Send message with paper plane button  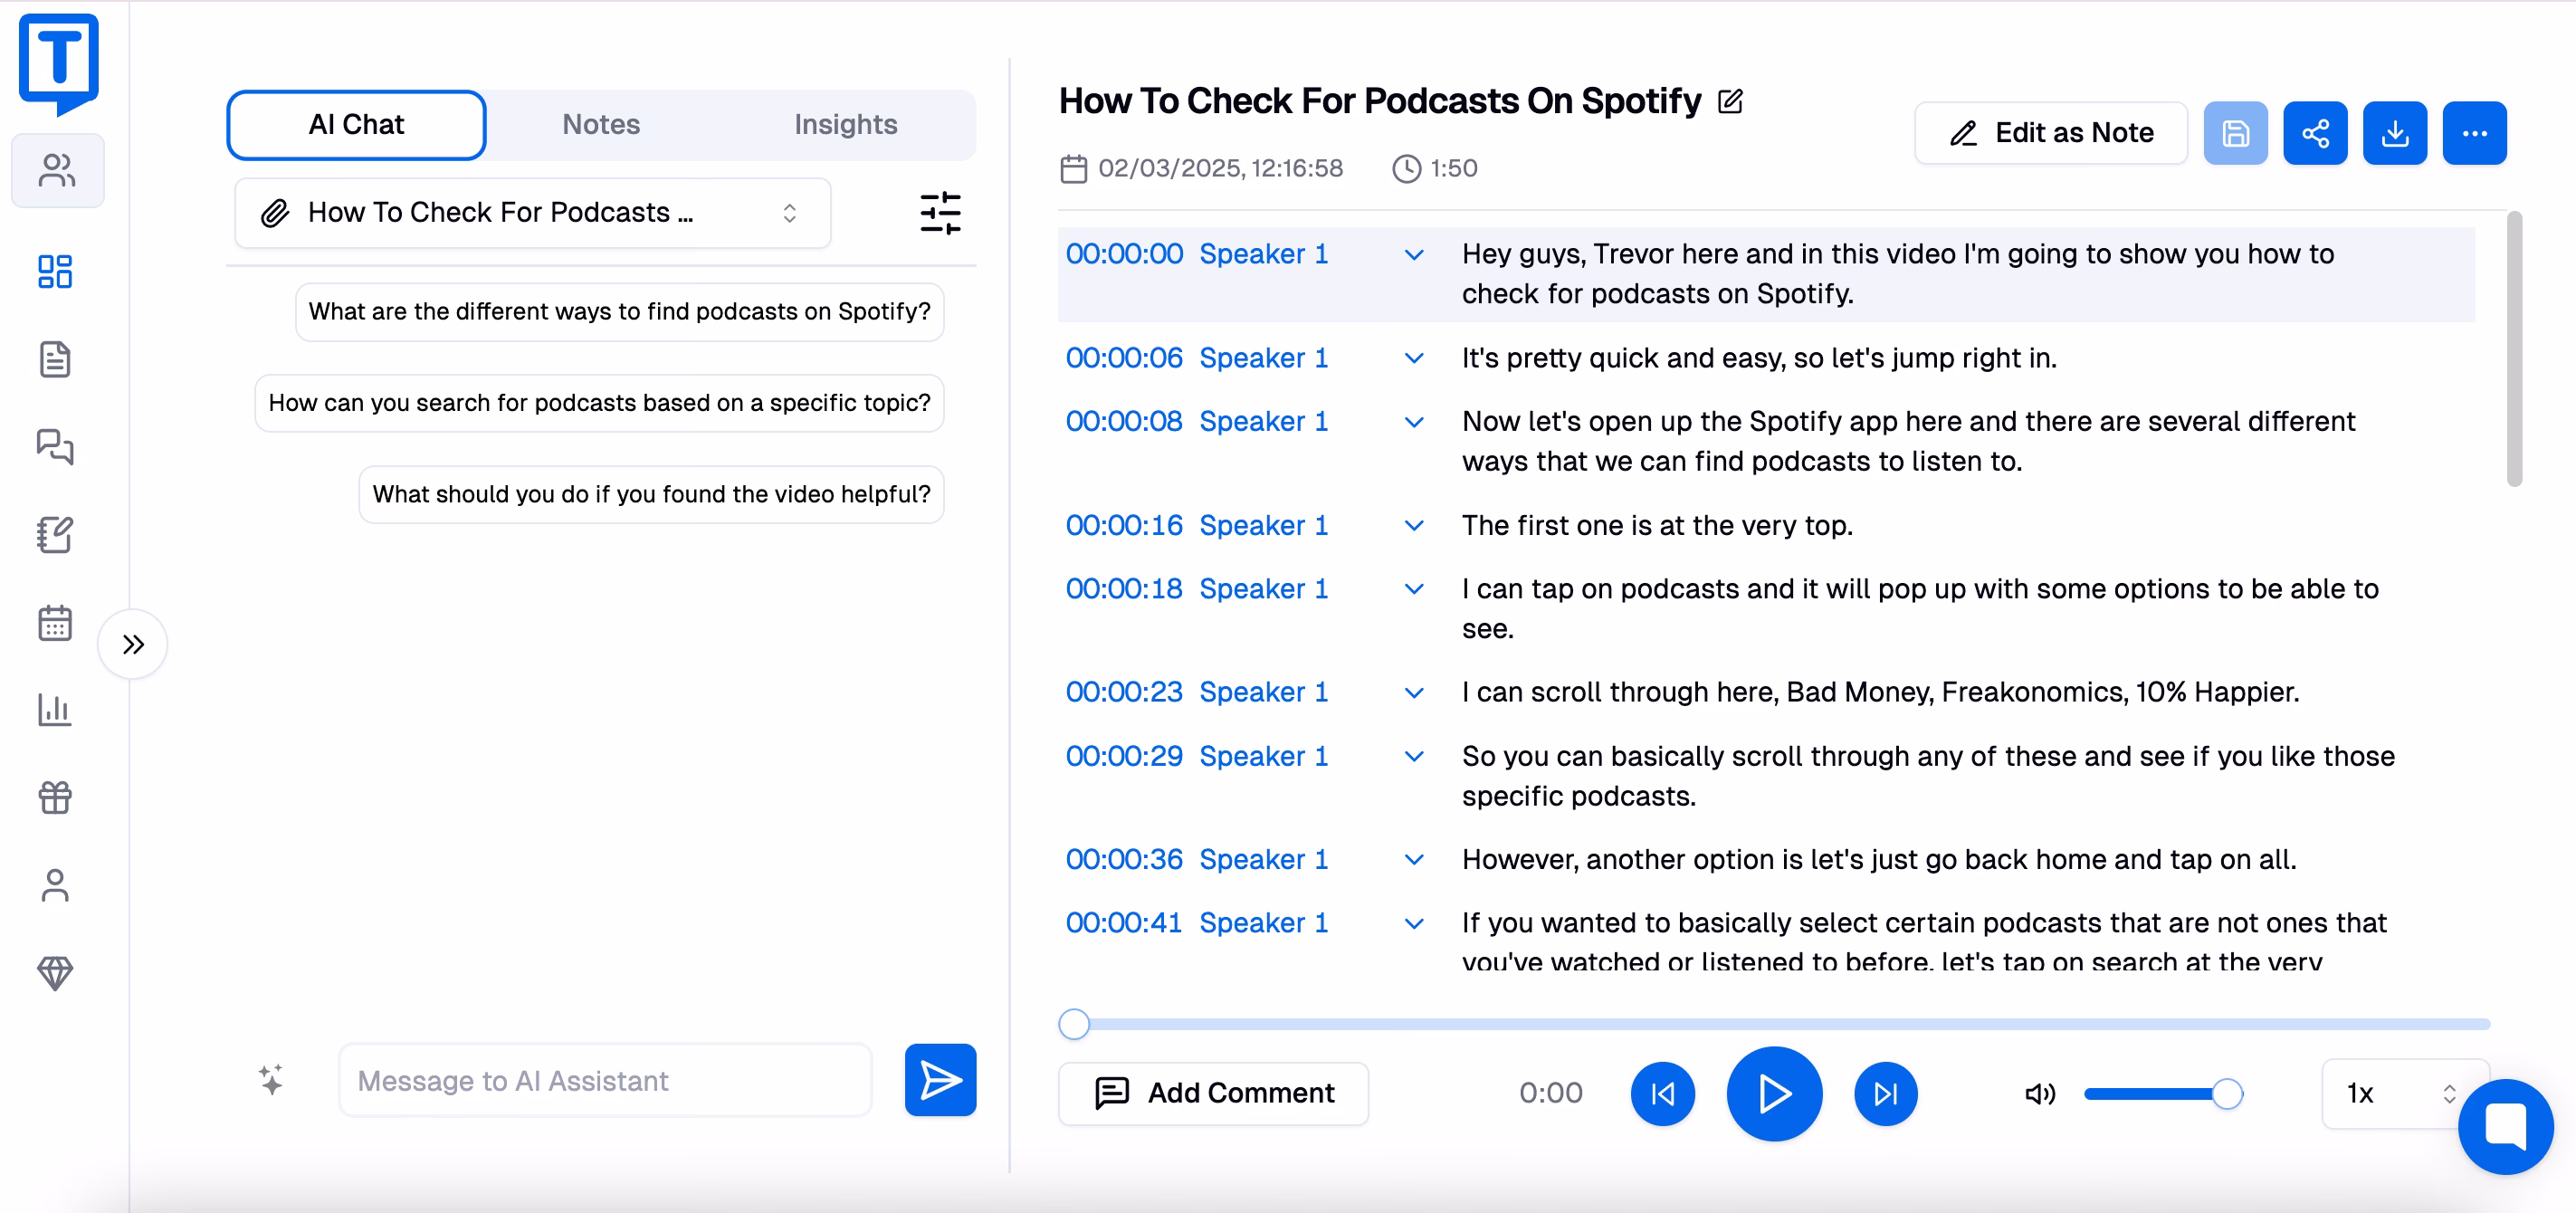click(x=940, y=1080)
